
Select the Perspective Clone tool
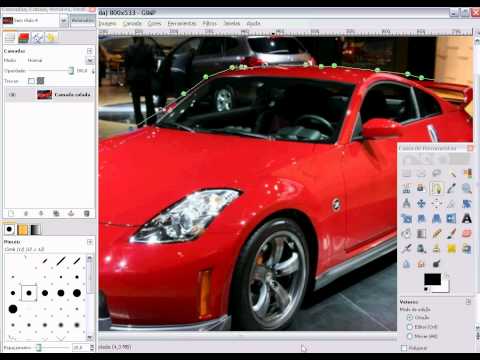point(467,248)
